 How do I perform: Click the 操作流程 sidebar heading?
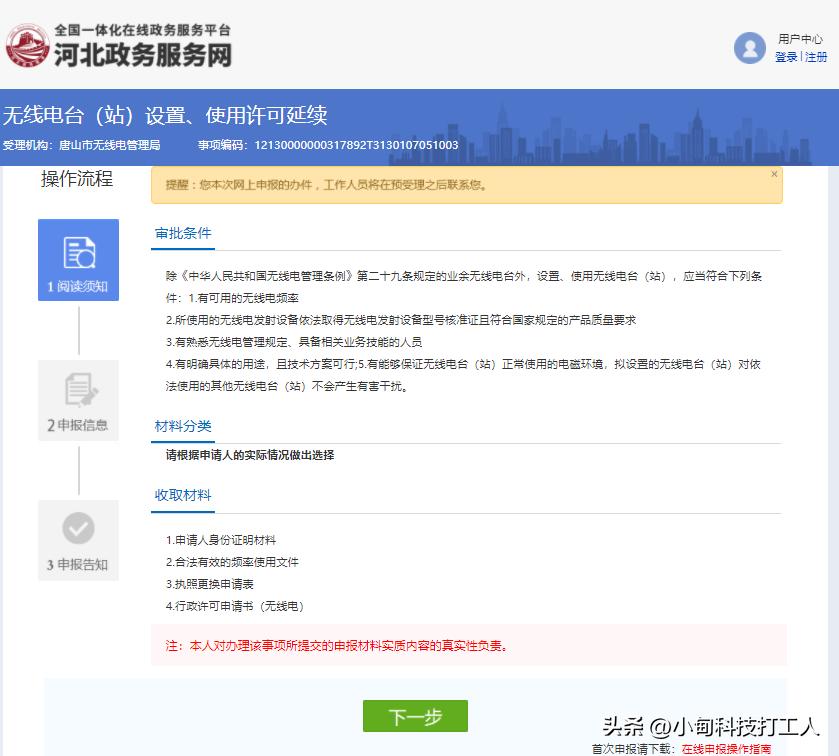pos(78,179)
